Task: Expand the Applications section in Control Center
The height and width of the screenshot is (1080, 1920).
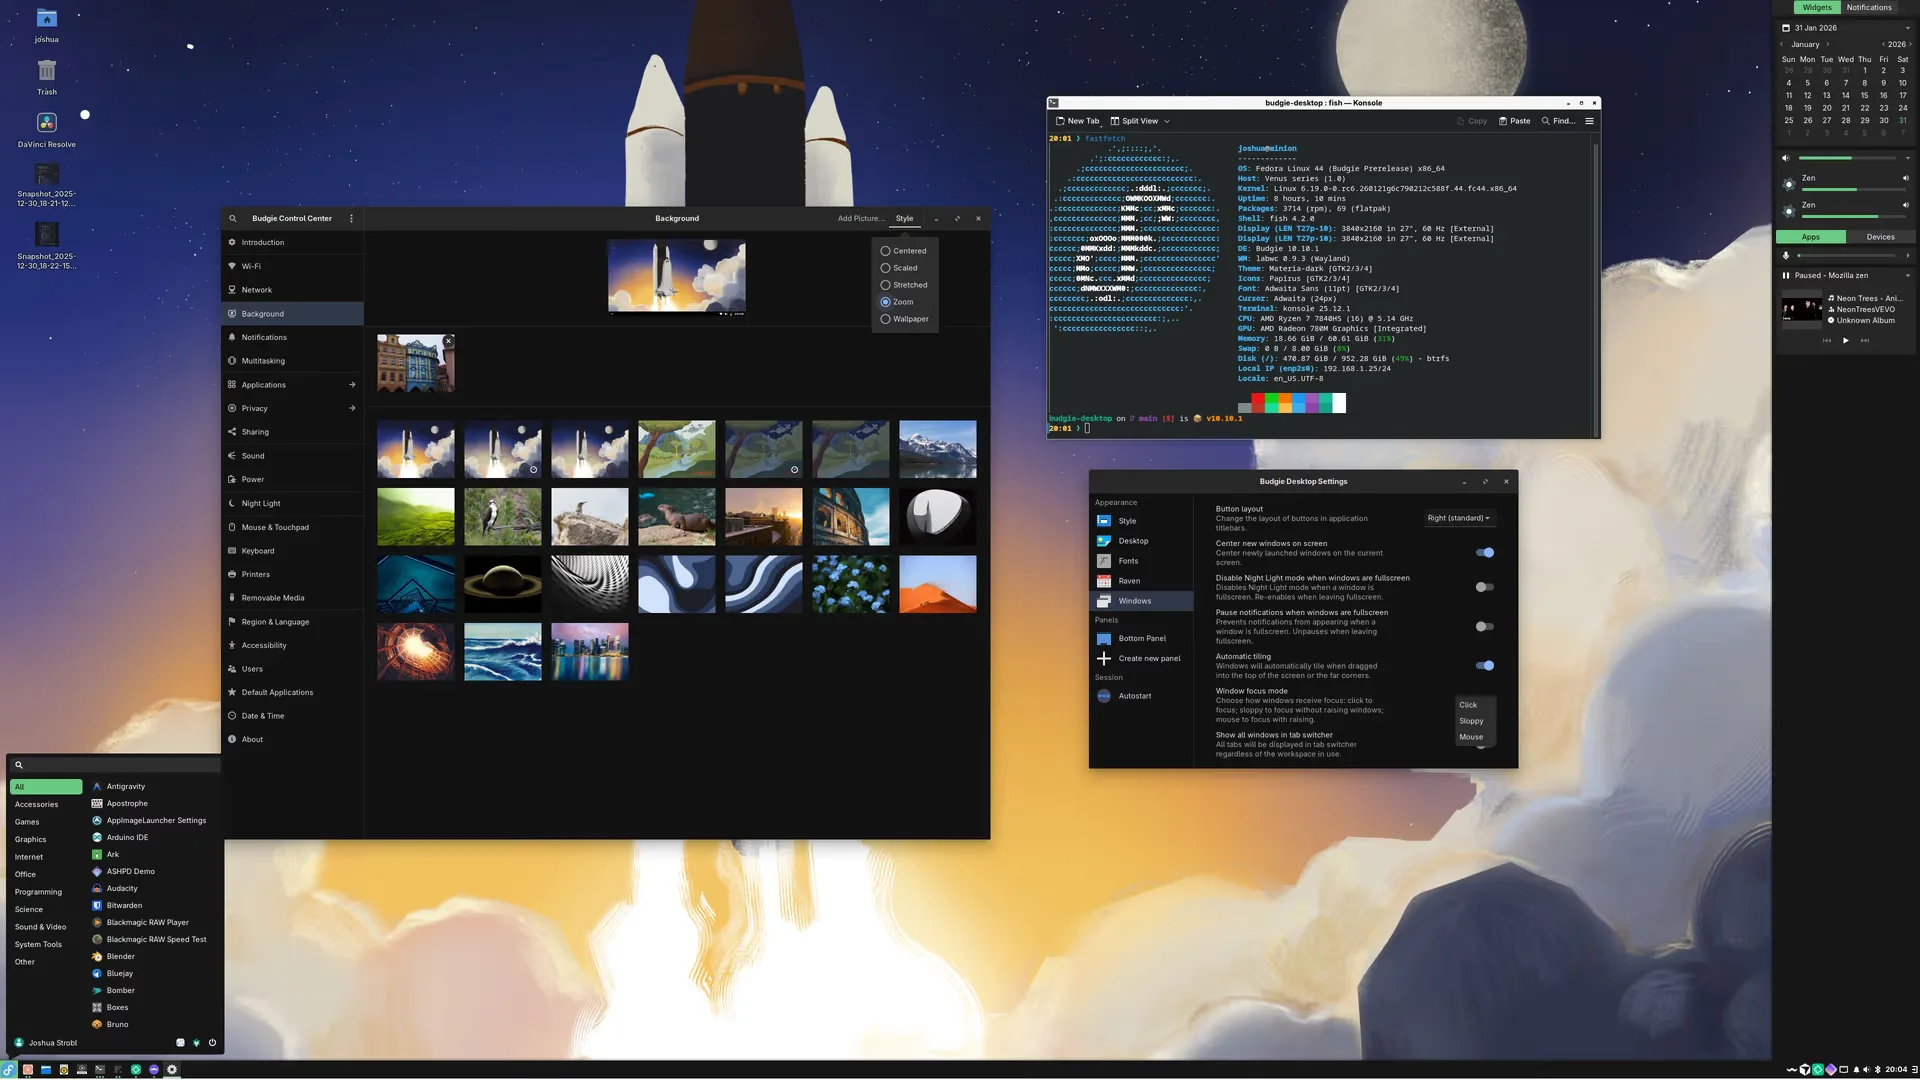Action: pyautogui.click(x=291, y=384)
